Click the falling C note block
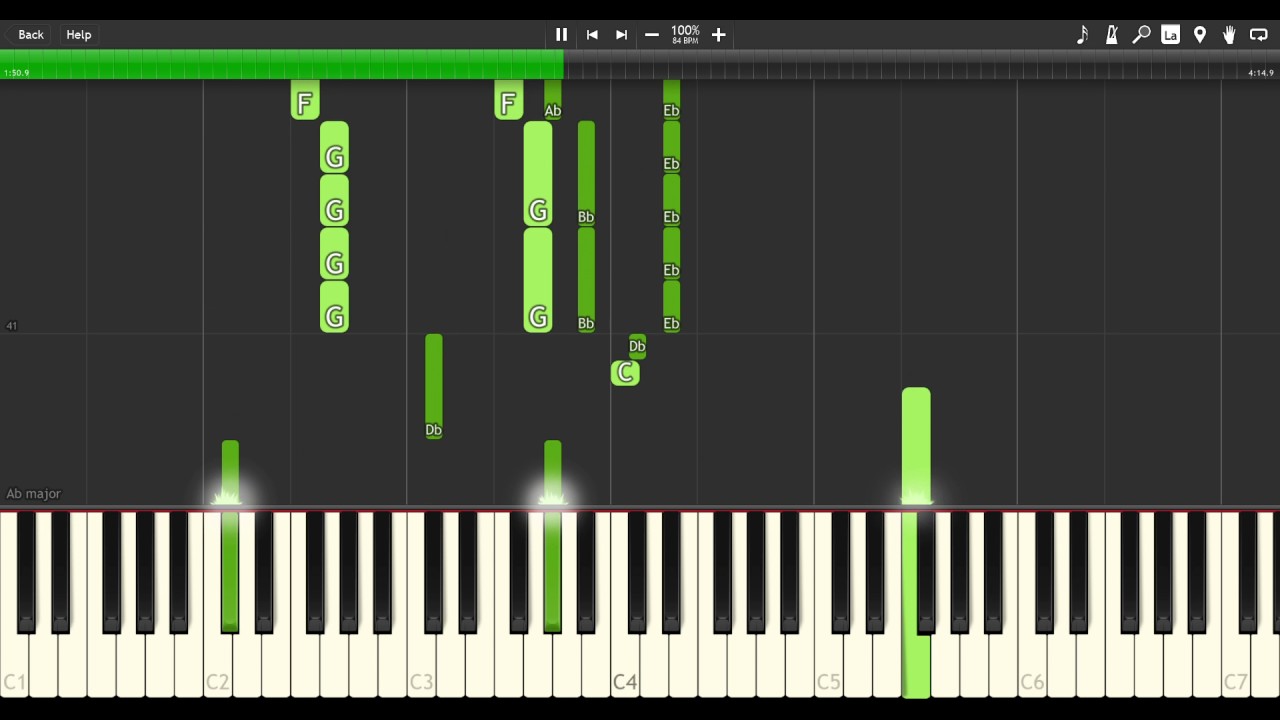This screenshot has height=720, width=1280. tap(625, 373)
